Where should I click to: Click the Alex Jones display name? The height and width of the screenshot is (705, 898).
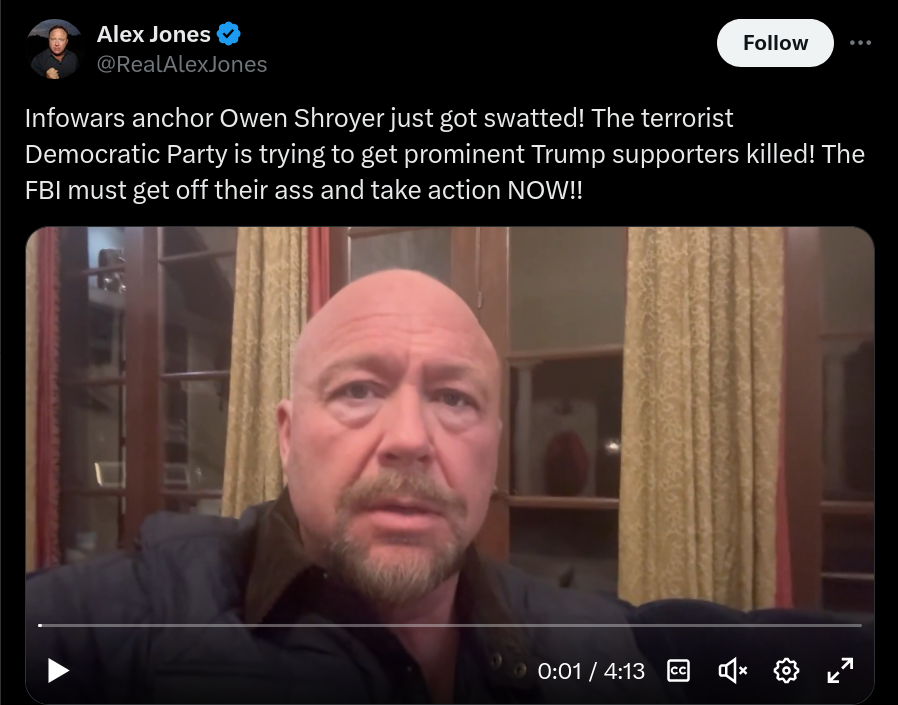coord(153,34)
